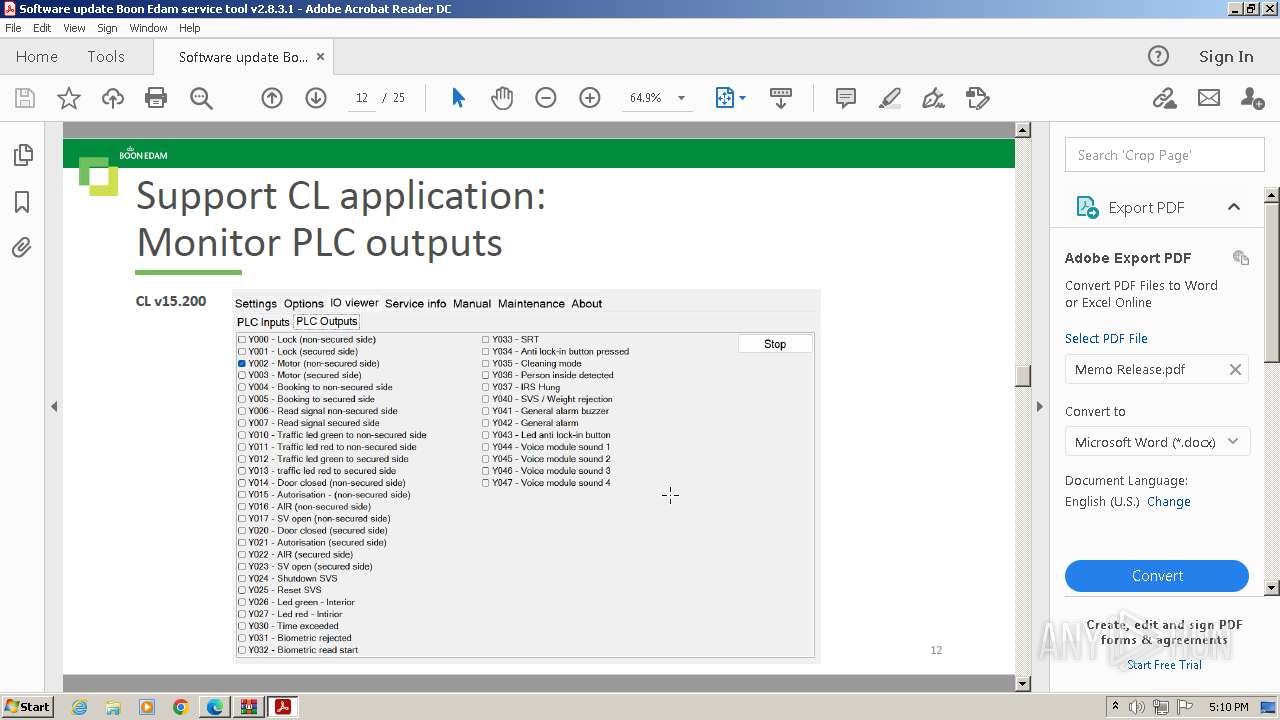Open the stamp and more tools icon
Image resolution: width=1280 pixels, height=720 pixels.
[978, 98]
